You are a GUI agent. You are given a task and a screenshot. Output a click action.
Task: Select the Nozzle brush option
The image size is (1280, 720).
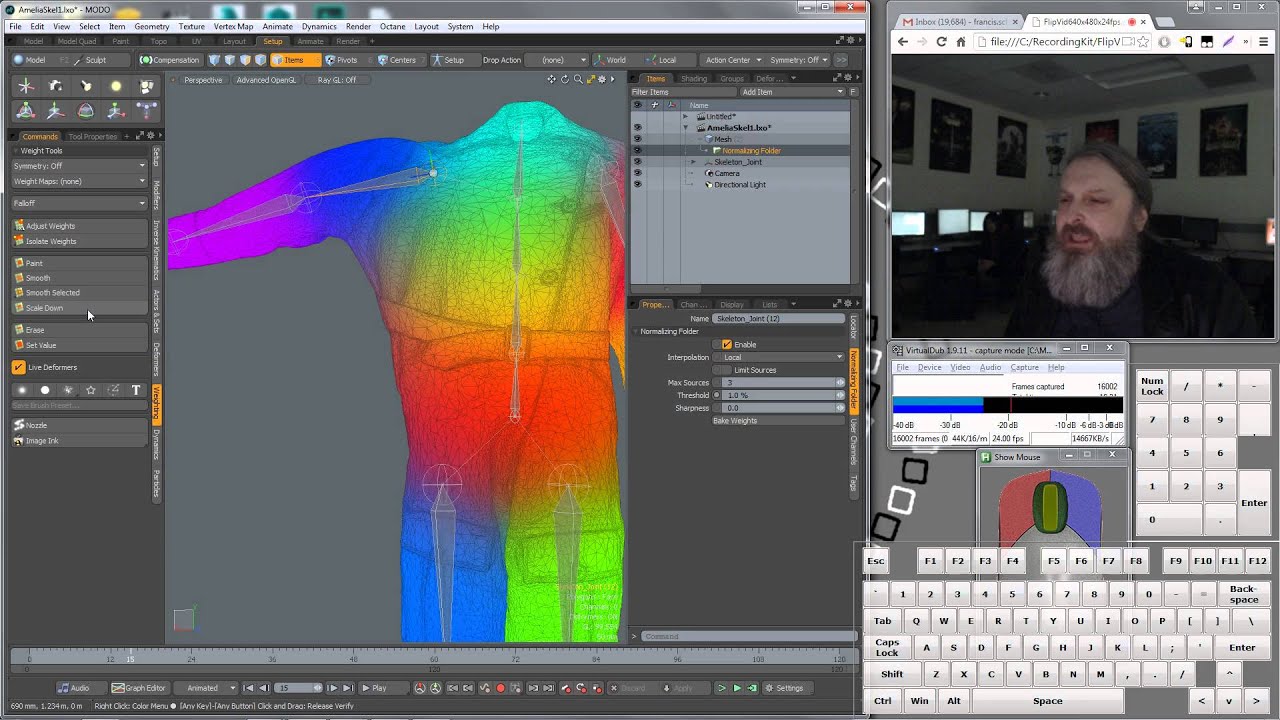80,425
